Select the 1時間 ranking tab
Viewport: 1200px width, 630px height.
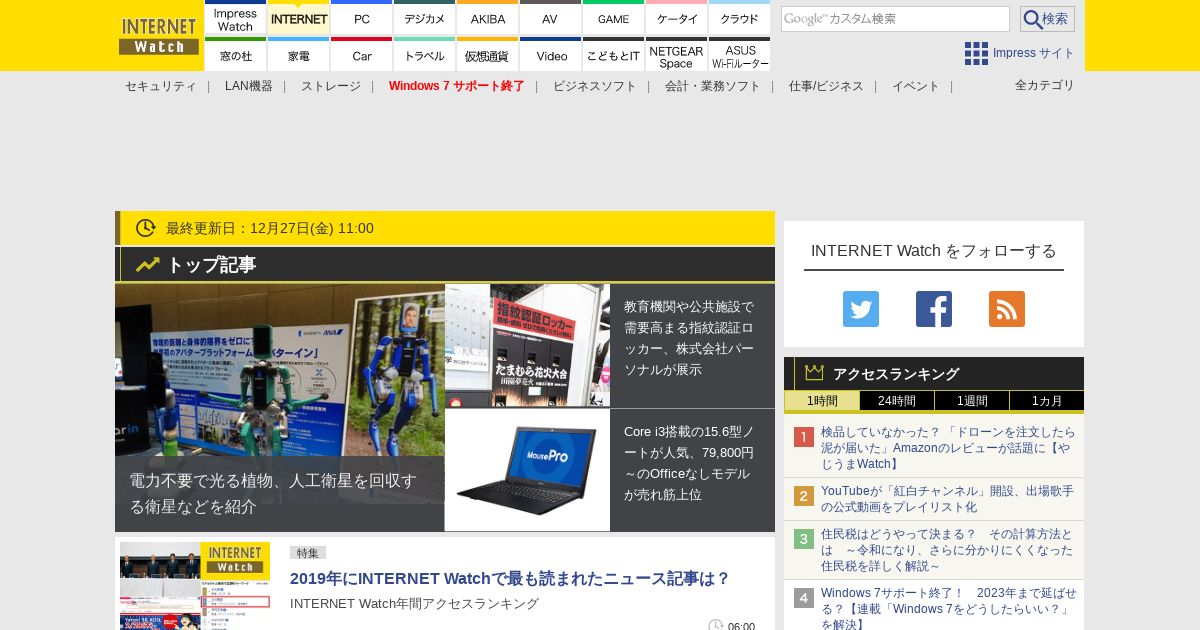822,401
